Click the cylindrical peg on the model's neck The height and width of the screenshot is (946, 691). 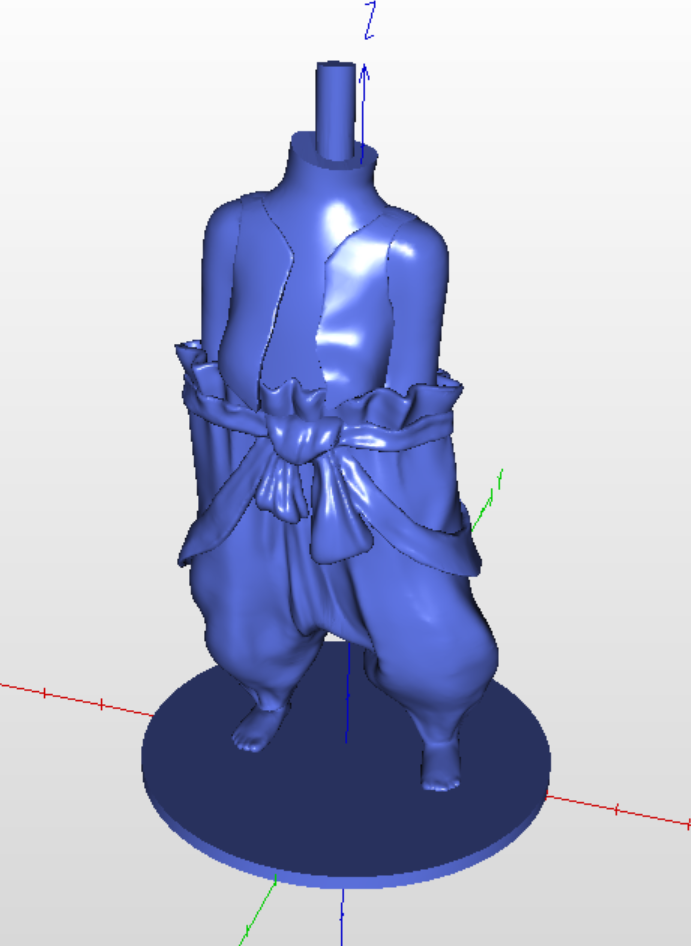pos(336,112)
